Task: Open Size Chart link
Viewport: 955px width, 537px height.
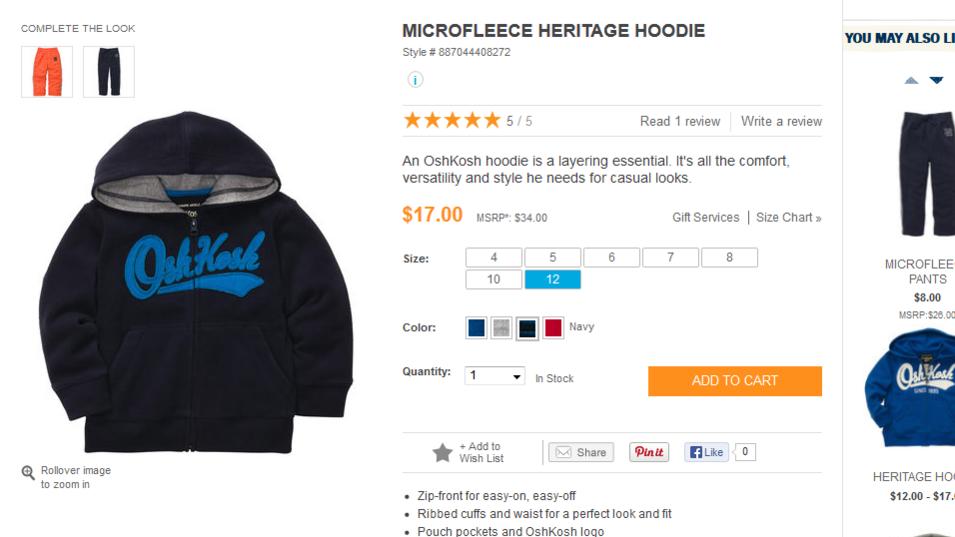Action: click(789, 217)
